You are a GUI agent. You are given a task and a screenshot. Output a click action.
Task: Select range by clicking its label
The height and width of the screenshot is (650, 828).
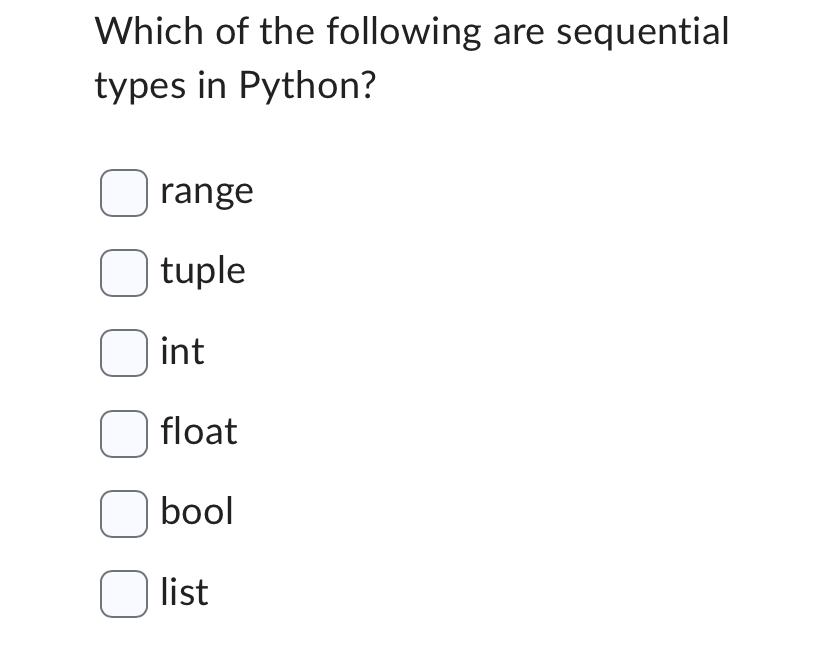tap(207, 190)
